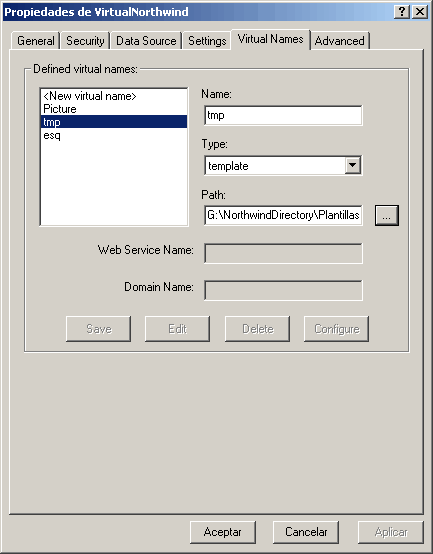Browse for path with ellipsis button
Image resolution: width=433 pixels, height=554 pixels.
pyautogui.click(x=387, y=215)
